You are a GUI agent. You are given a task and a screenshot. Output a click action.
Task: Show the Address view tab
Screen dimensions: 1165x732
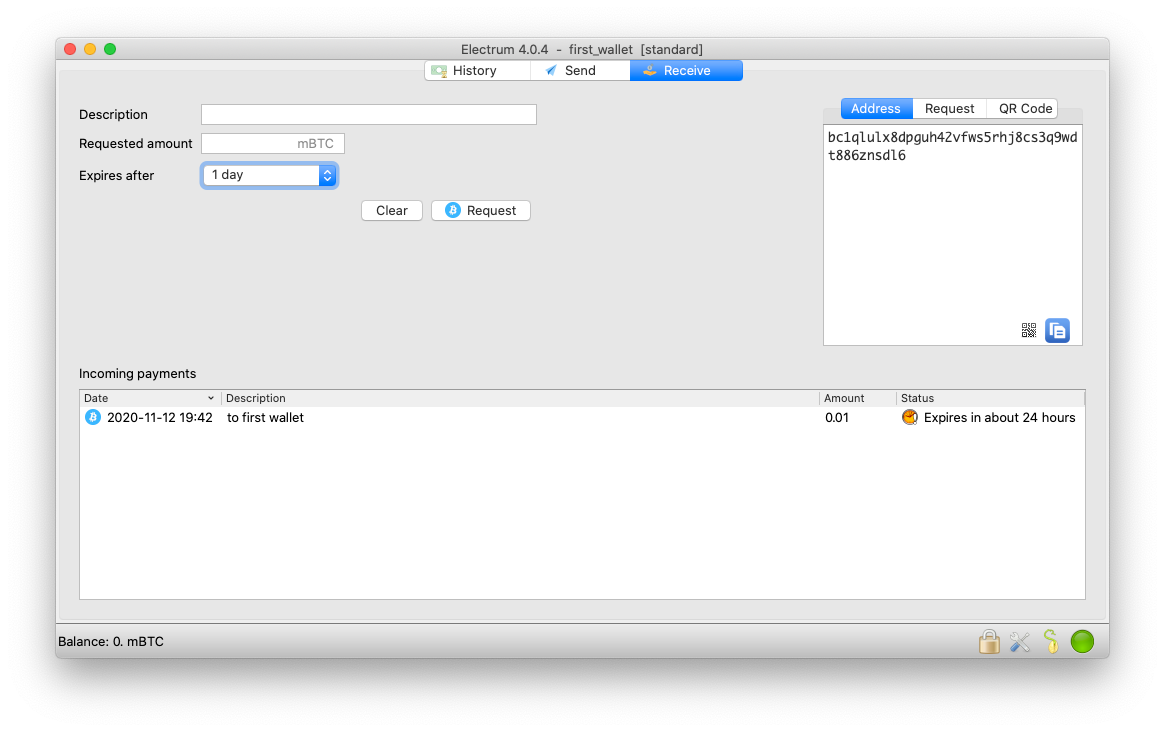point(876,108)
